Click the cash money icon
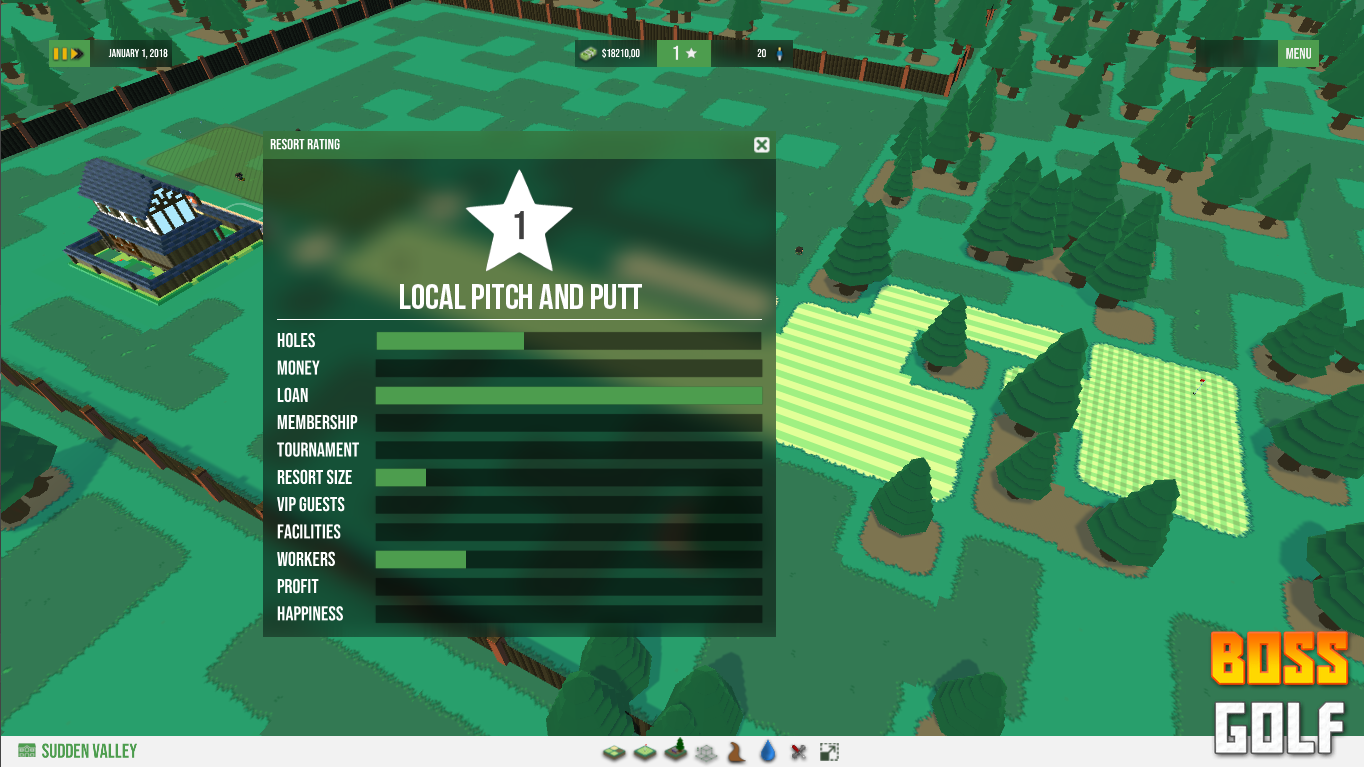The height and width of the screenshot is (767, 1364). point(588,53)
